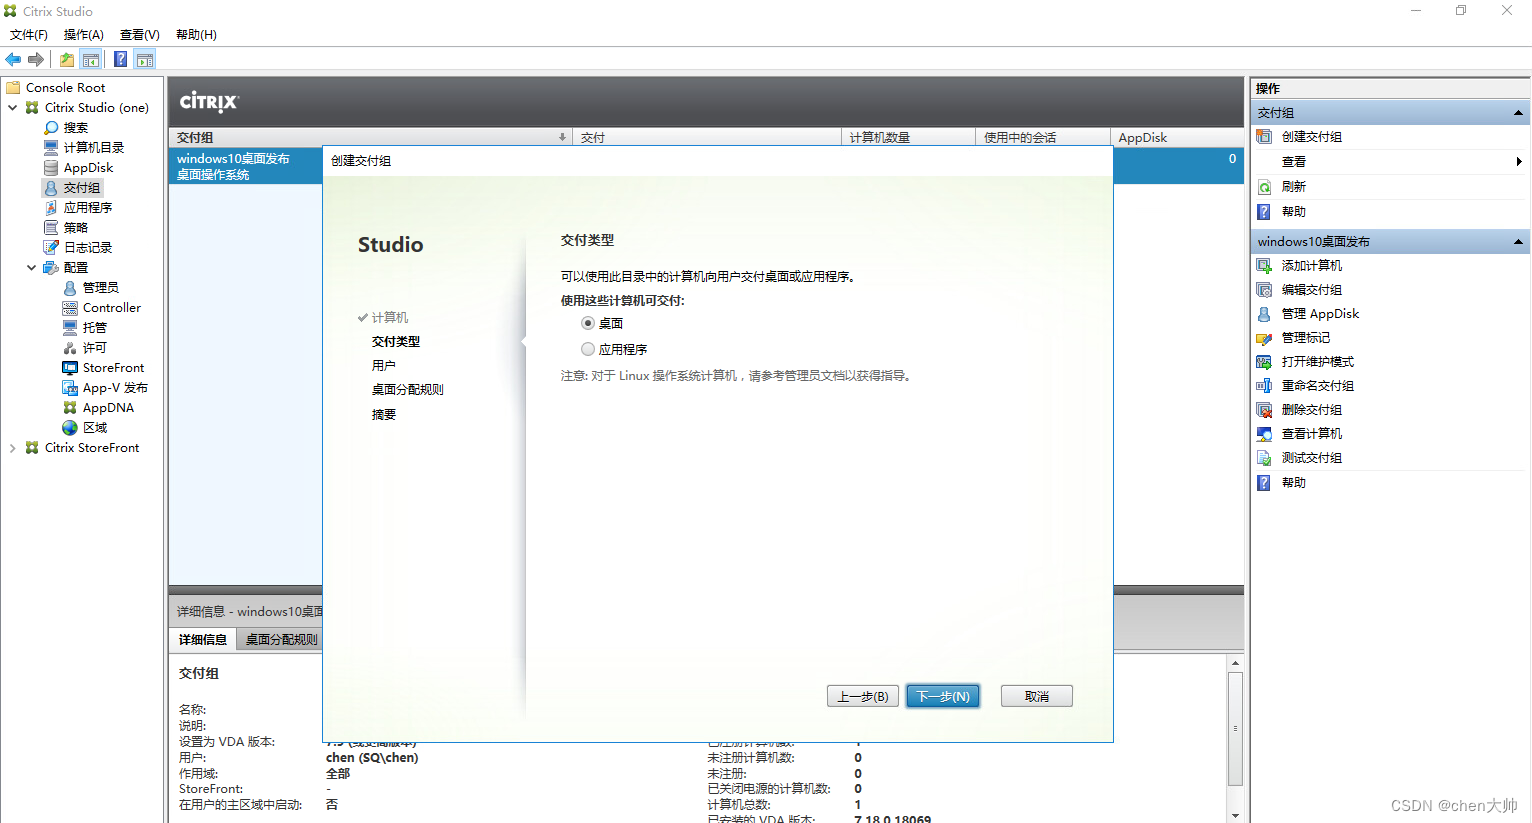
Task: Collapse the windows10桌面发布 actions section
Action: (x=1519, y=242)
